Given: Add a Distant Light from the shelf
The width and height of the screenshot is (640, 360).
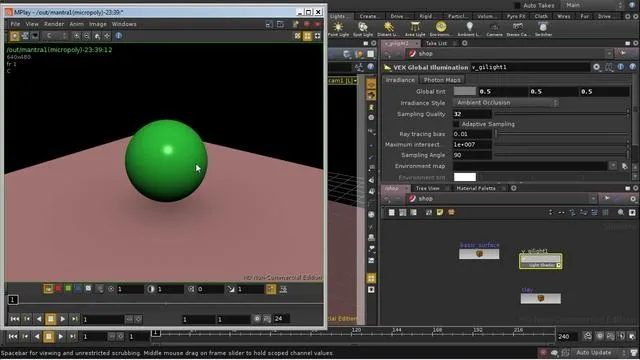Looking at the screenshot, I should (388, 29).
